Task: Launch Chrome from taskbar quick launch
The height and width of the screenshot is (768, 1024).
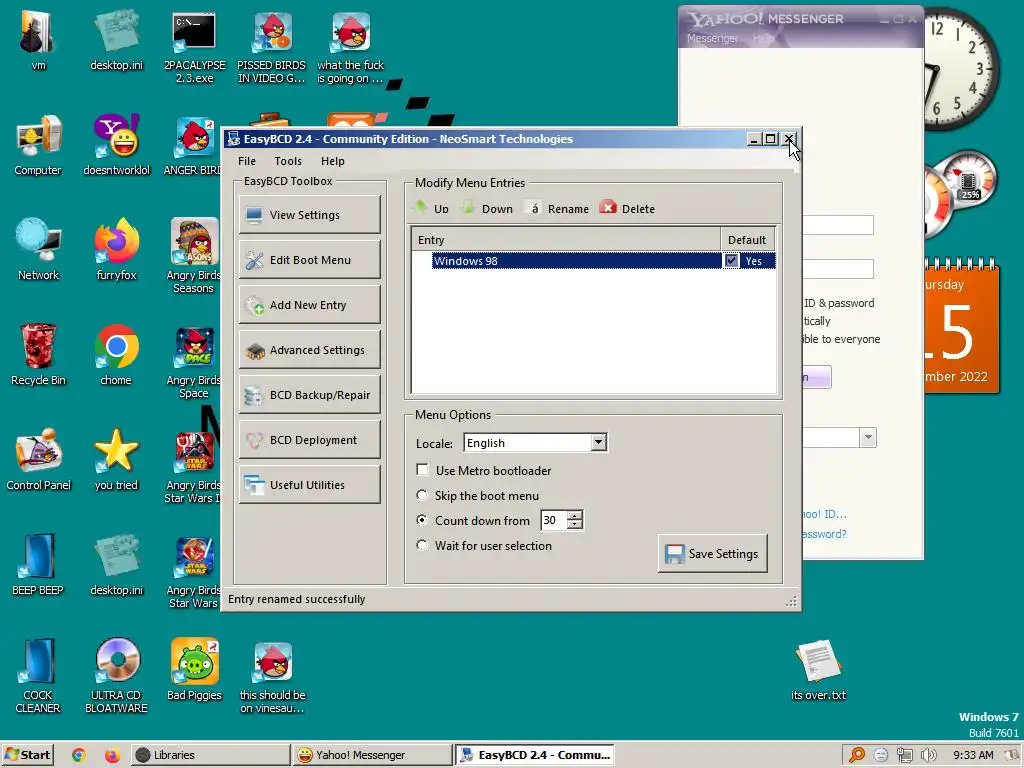Action: 79,755
